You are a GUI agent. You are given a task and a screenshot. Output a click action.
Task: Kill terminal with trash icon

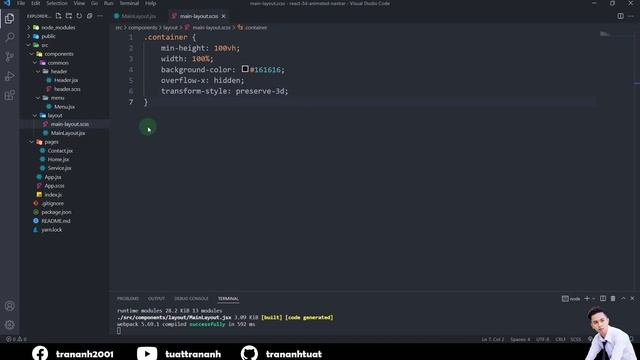pyautogui.click(x=613, y=299)
